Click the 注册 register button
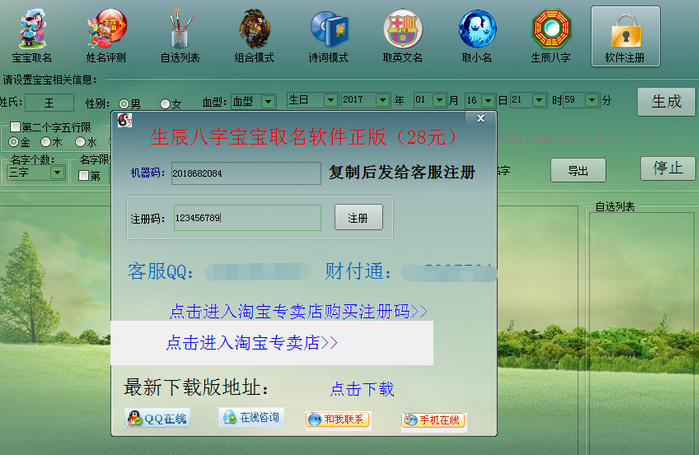699x455 pixels. point(358,217)
